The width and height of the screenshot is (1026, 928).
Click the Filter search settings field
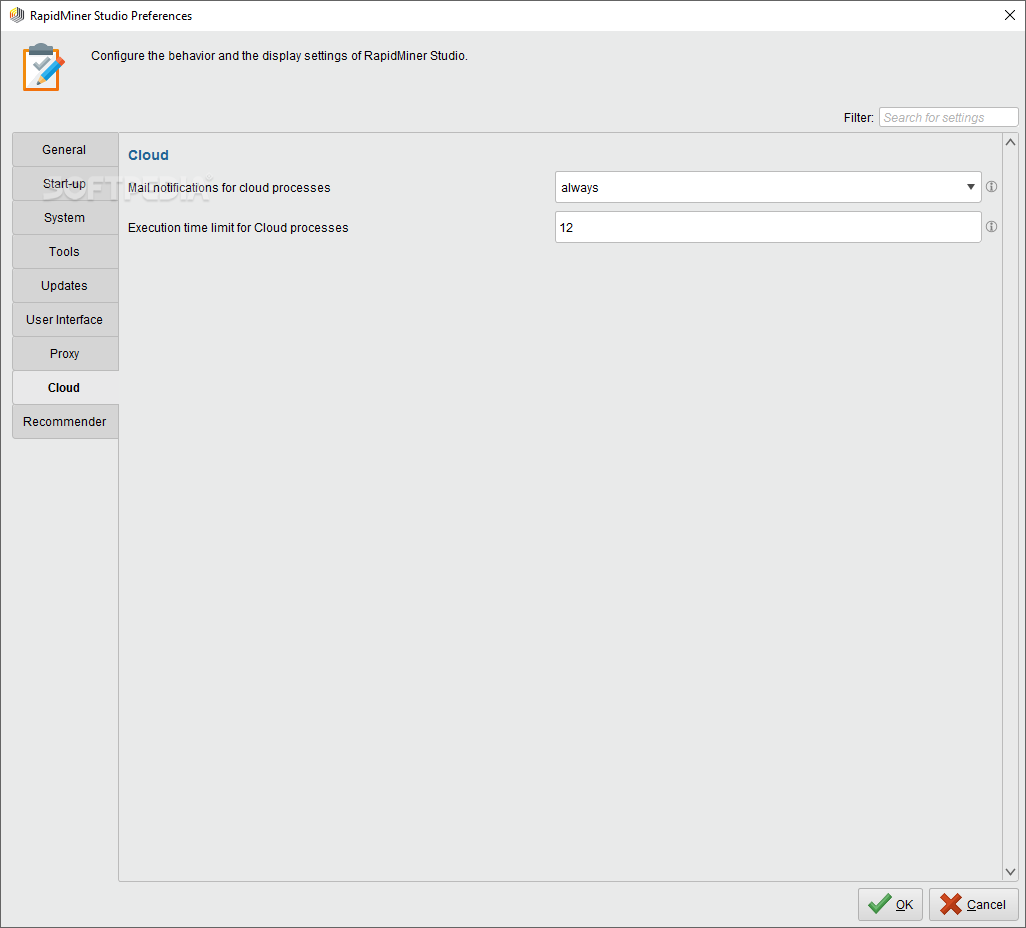pos(948,117)
